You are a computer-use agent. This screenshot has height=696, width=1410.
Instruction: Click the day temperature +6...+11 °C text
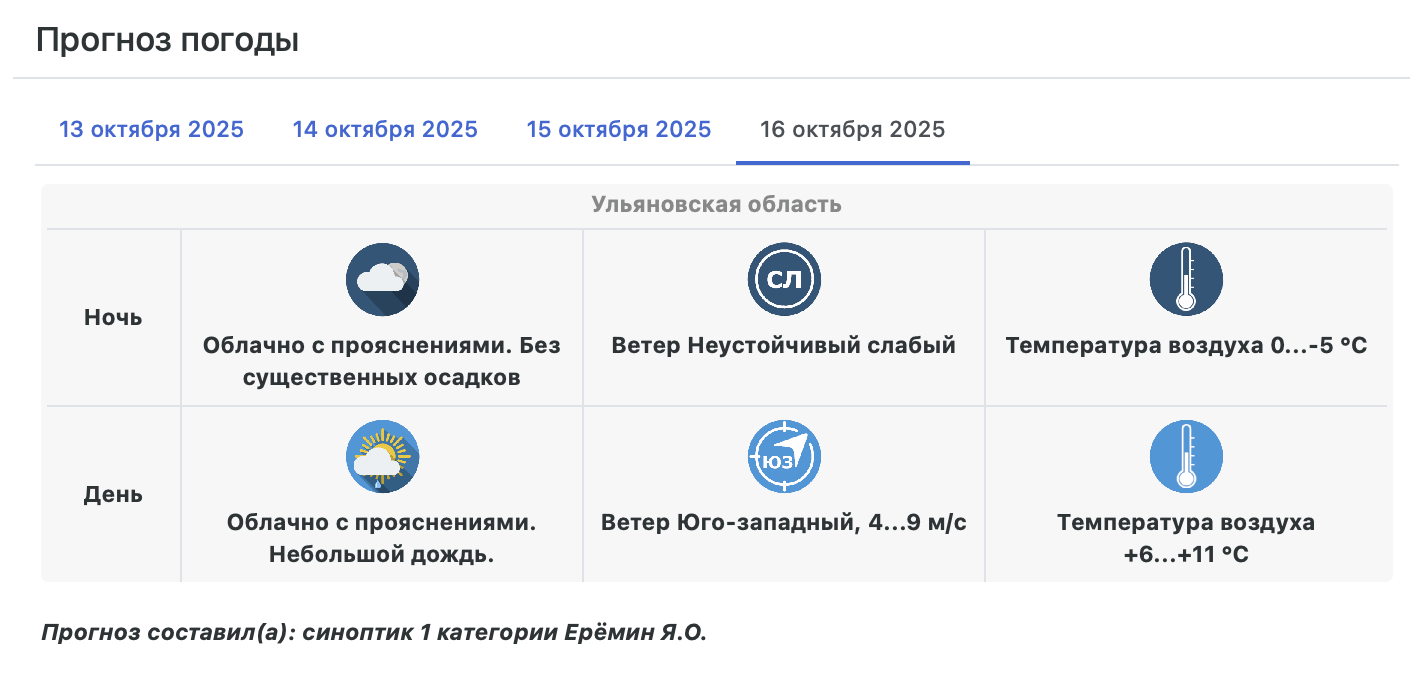click(1186, 538)
